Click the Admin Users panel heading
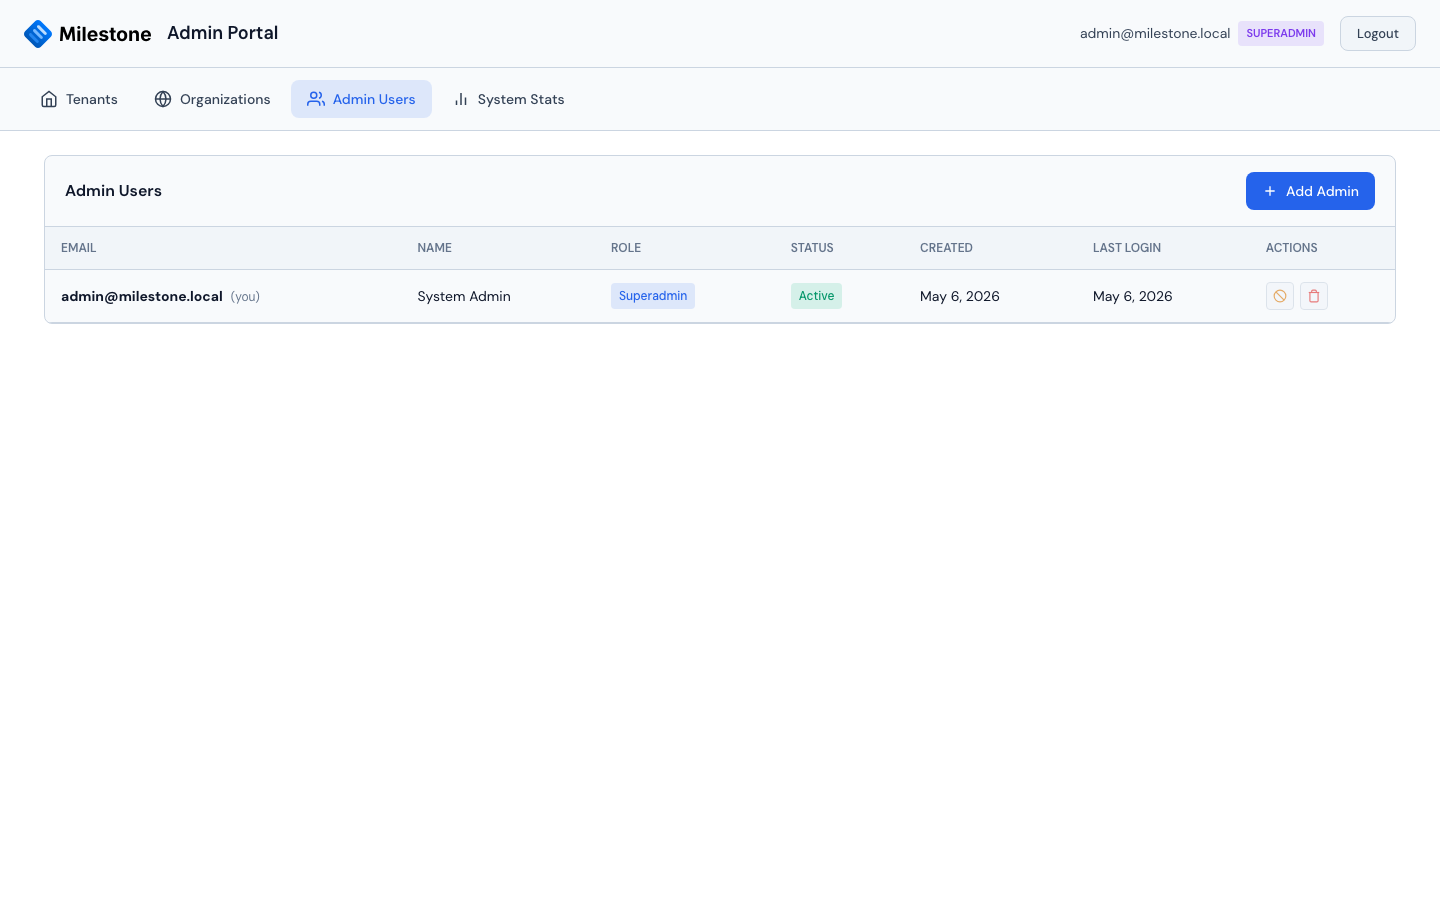This screenshot has height=900, width=1440. click(113, 191)
